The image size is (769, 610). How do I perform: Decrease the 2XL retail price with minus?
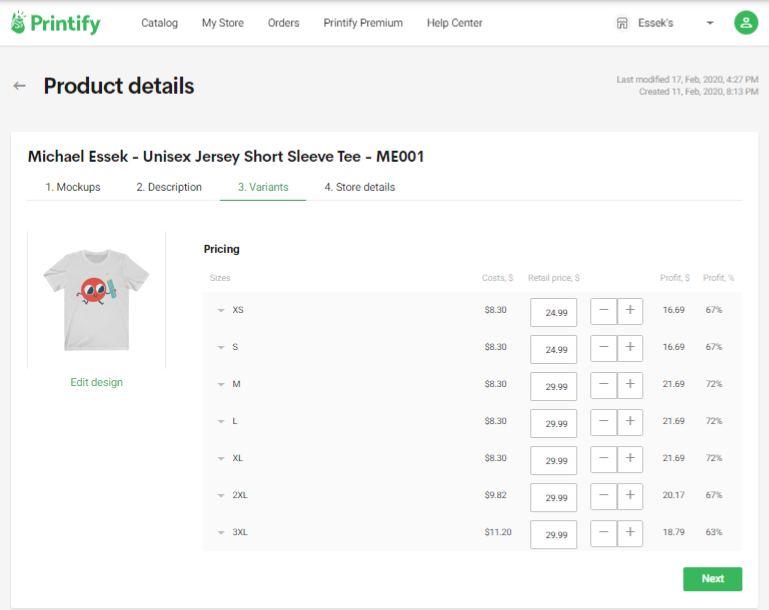point(603,496)
